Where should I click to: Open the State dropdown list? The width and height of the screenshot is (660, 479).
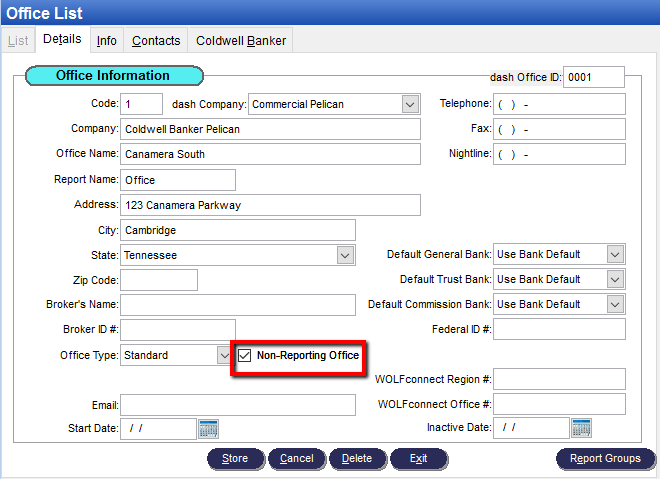tap(345, 255)
